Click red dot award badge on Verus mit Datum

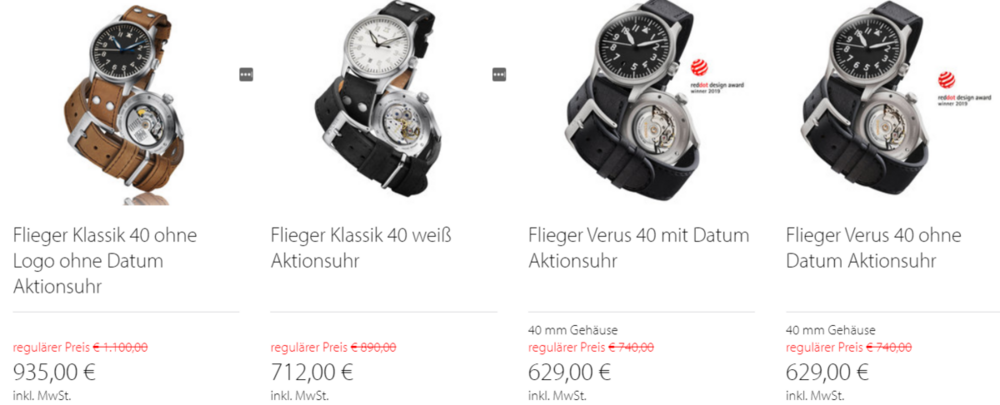(x=719, y=77)
